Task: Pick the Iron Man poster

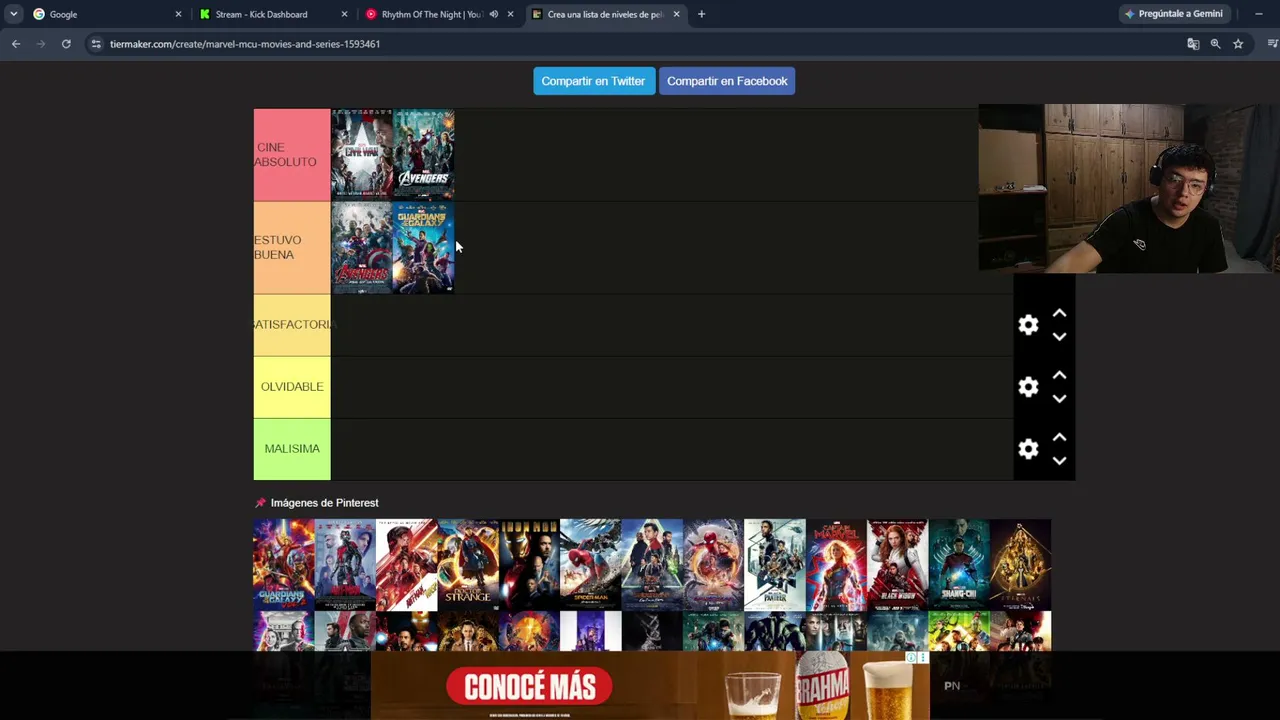Action: [529, 565]
